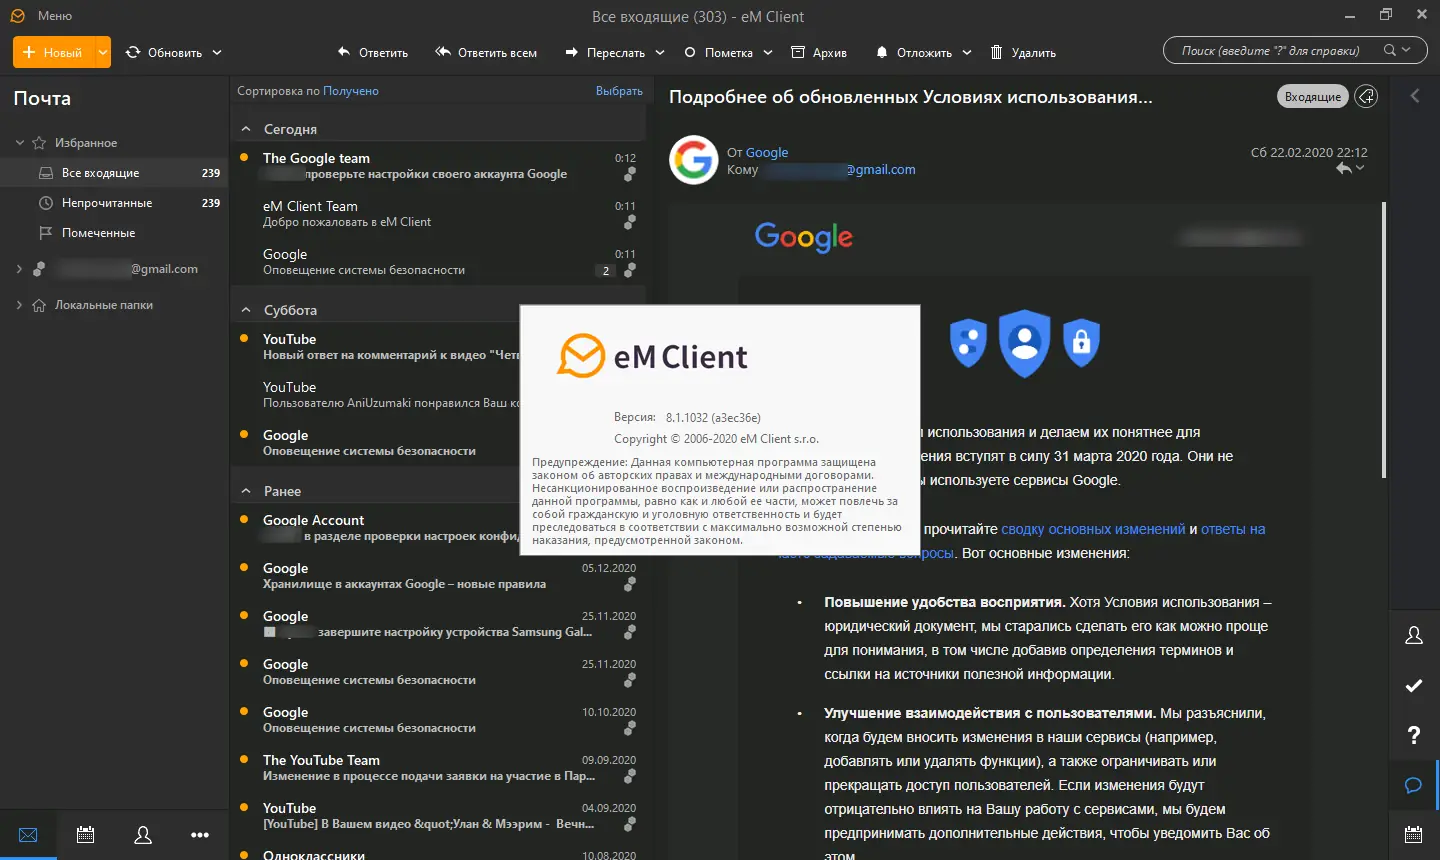1440x860 pixels.
Task: Open the Переслать dropdown arrow
Action: pyautogui.click(x=660, y=53)
